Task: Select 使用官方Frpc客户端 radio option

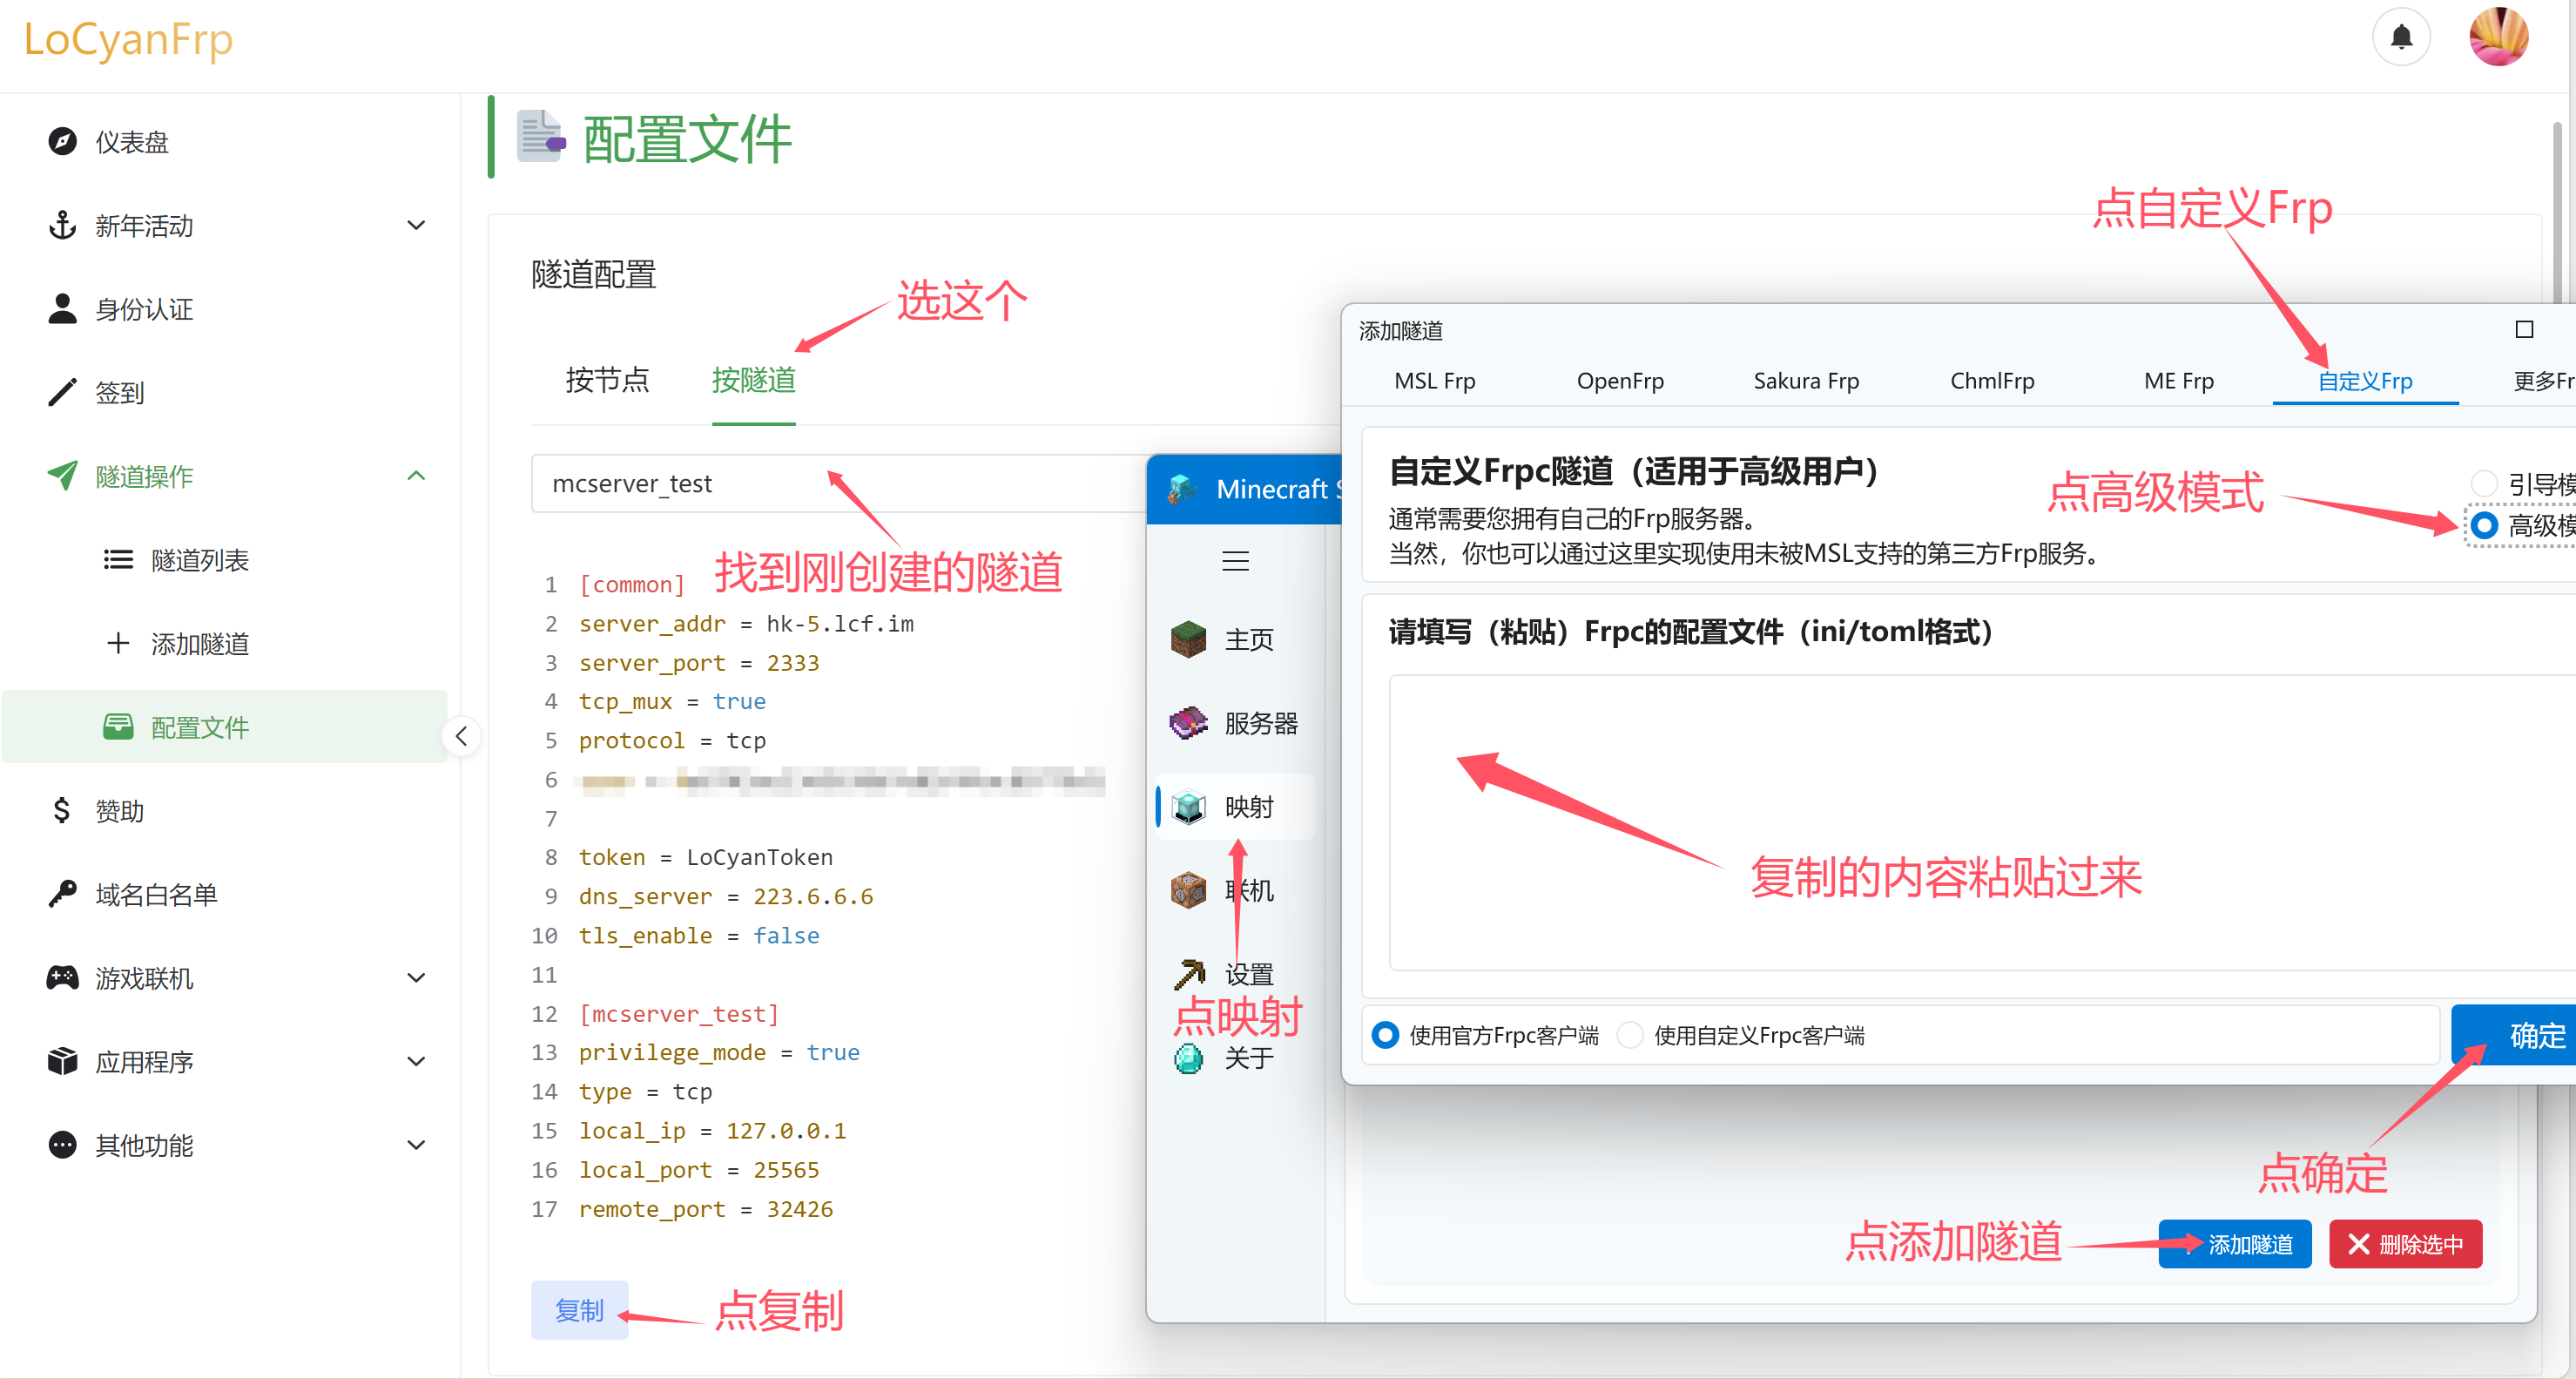Action: click(x=1385, y=1035)
